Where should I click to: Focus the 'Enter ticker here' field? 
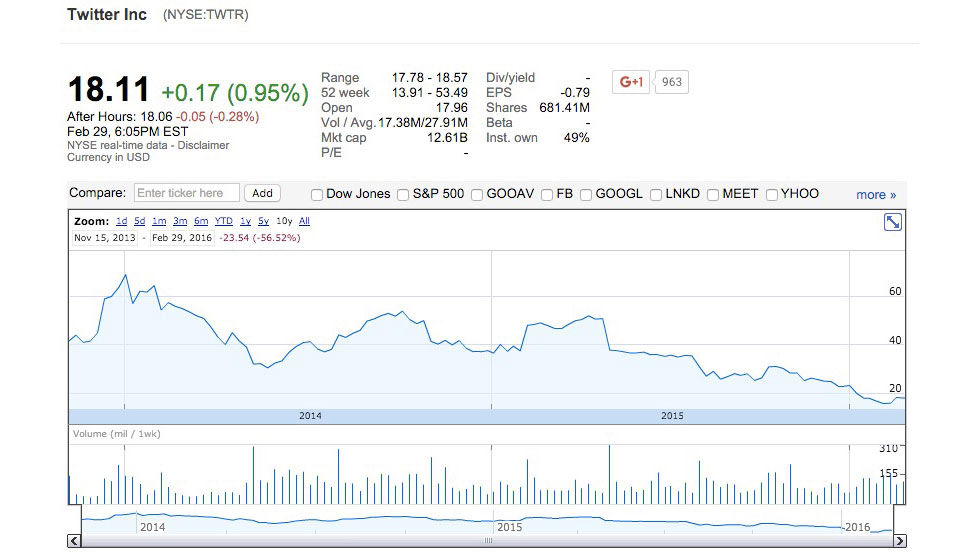coord(186,193)
